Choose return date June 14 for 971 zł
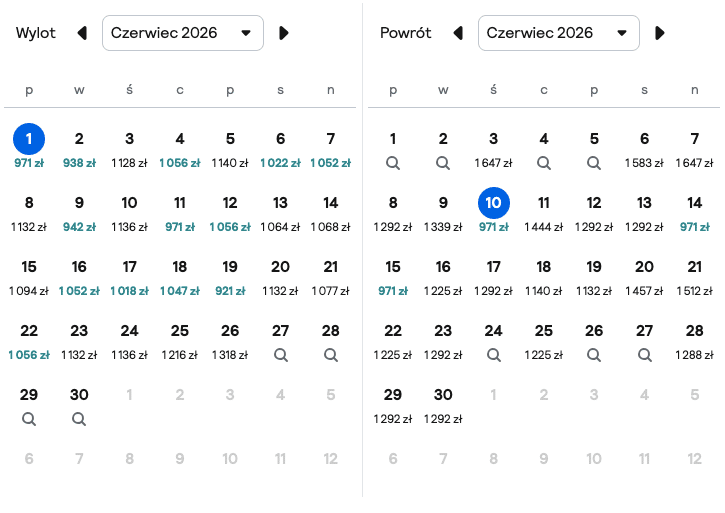 (x=694, y=214)
